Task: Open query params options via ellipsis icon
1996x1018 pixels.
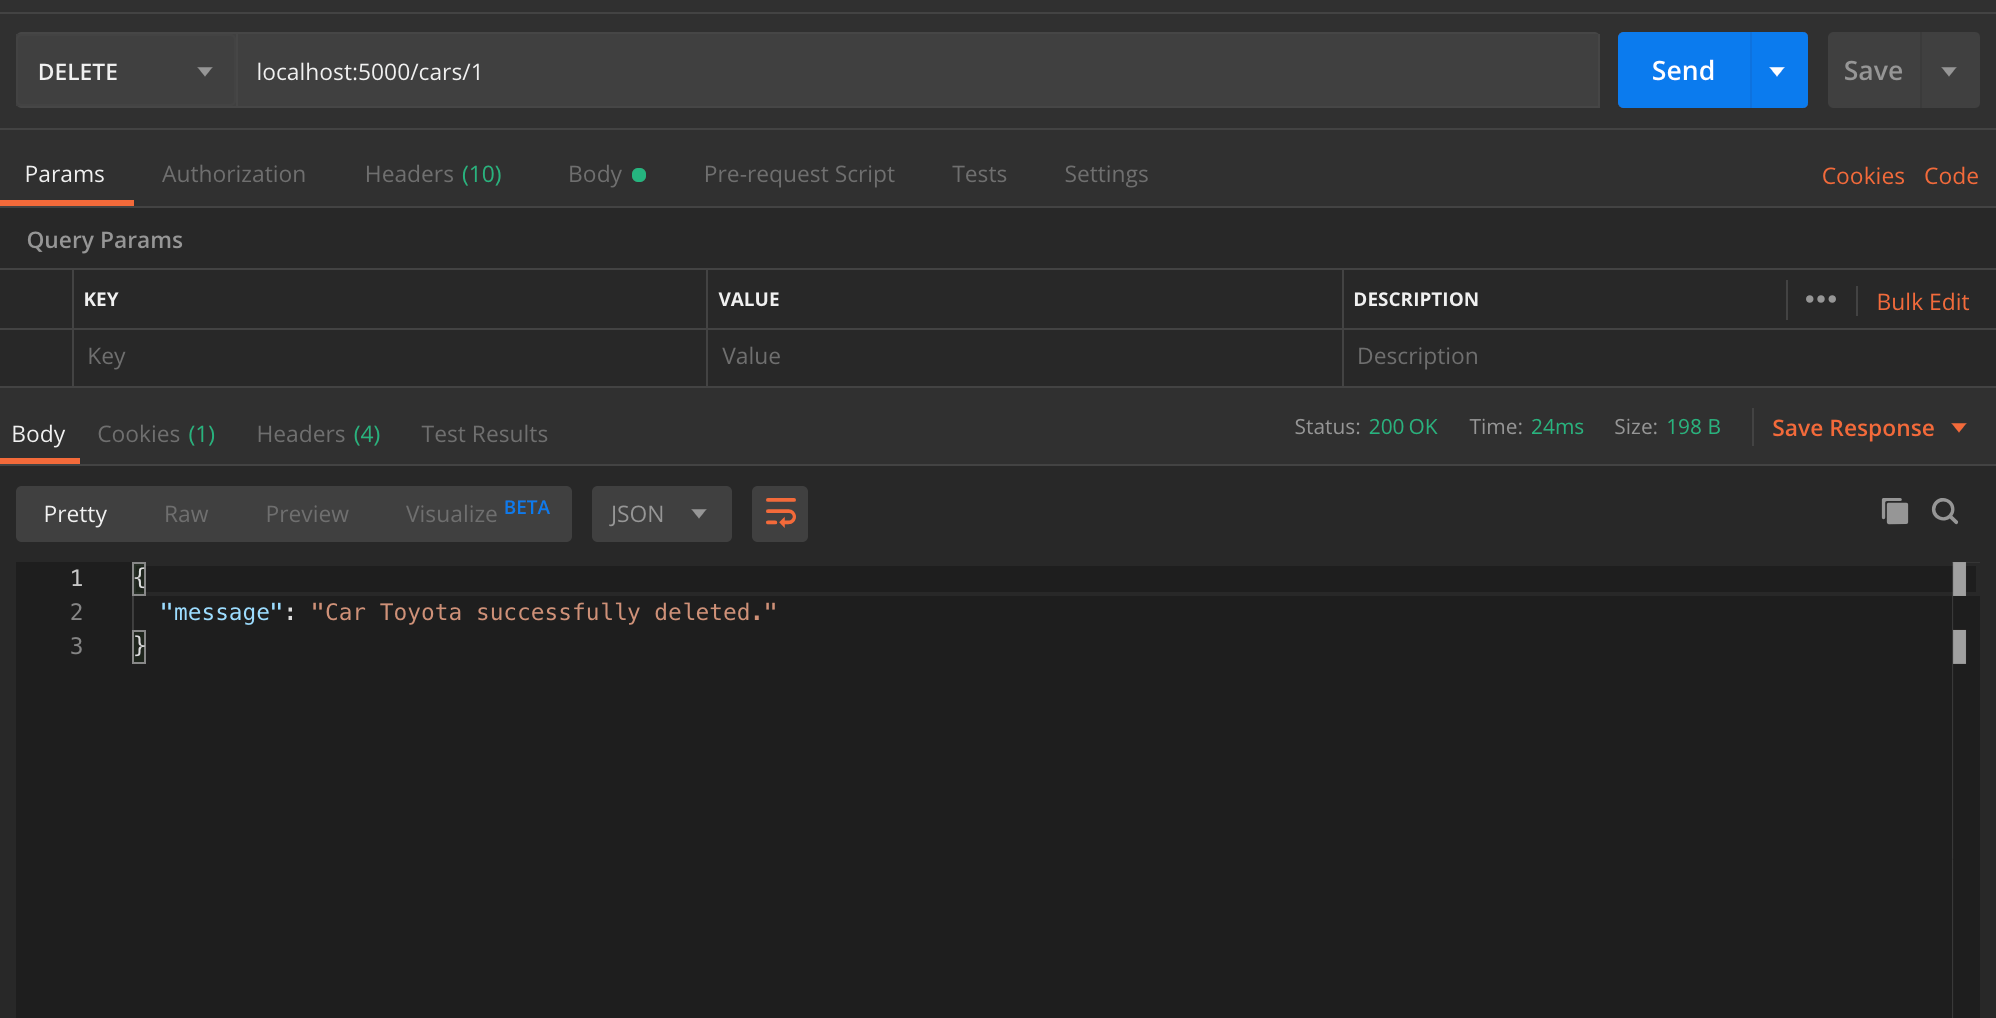Action: [1821, 299]
